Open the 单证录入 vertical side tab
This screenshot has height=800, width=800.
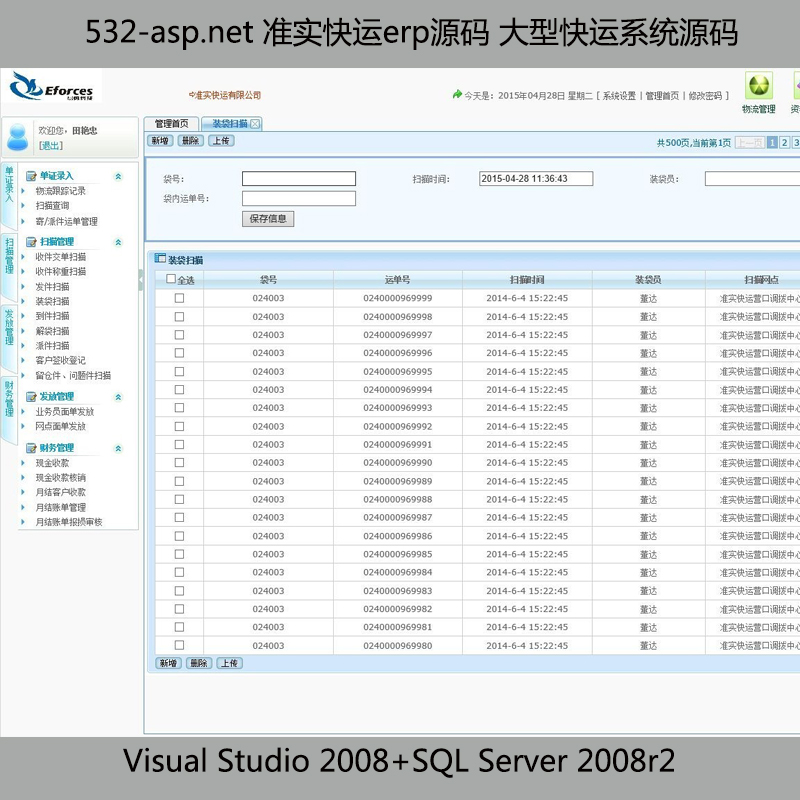click(x=9, y=194)
